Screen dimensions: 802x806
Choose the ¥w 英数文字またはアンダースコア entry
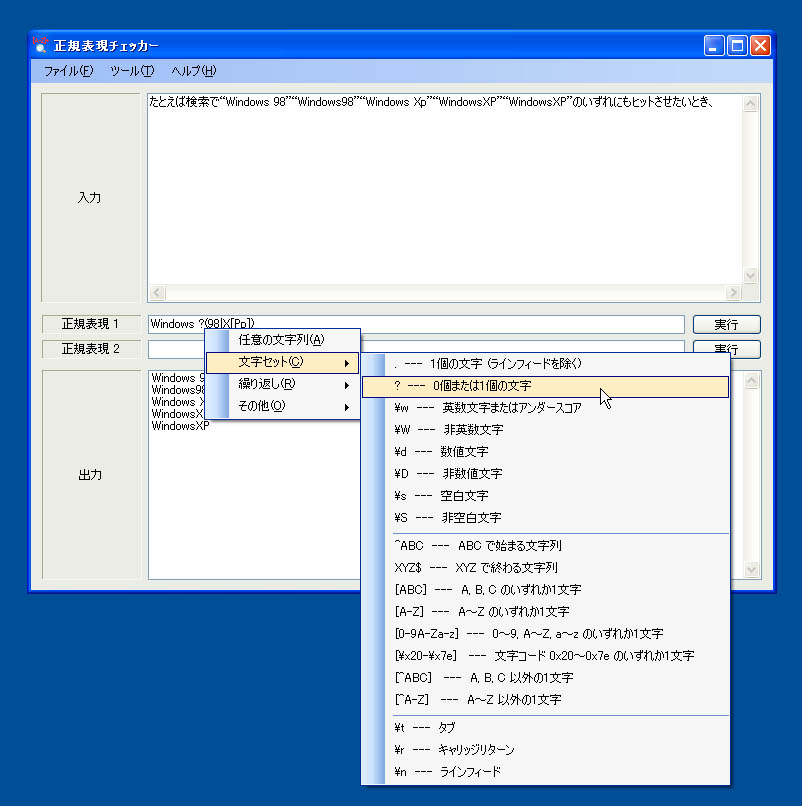click(487, 408)
